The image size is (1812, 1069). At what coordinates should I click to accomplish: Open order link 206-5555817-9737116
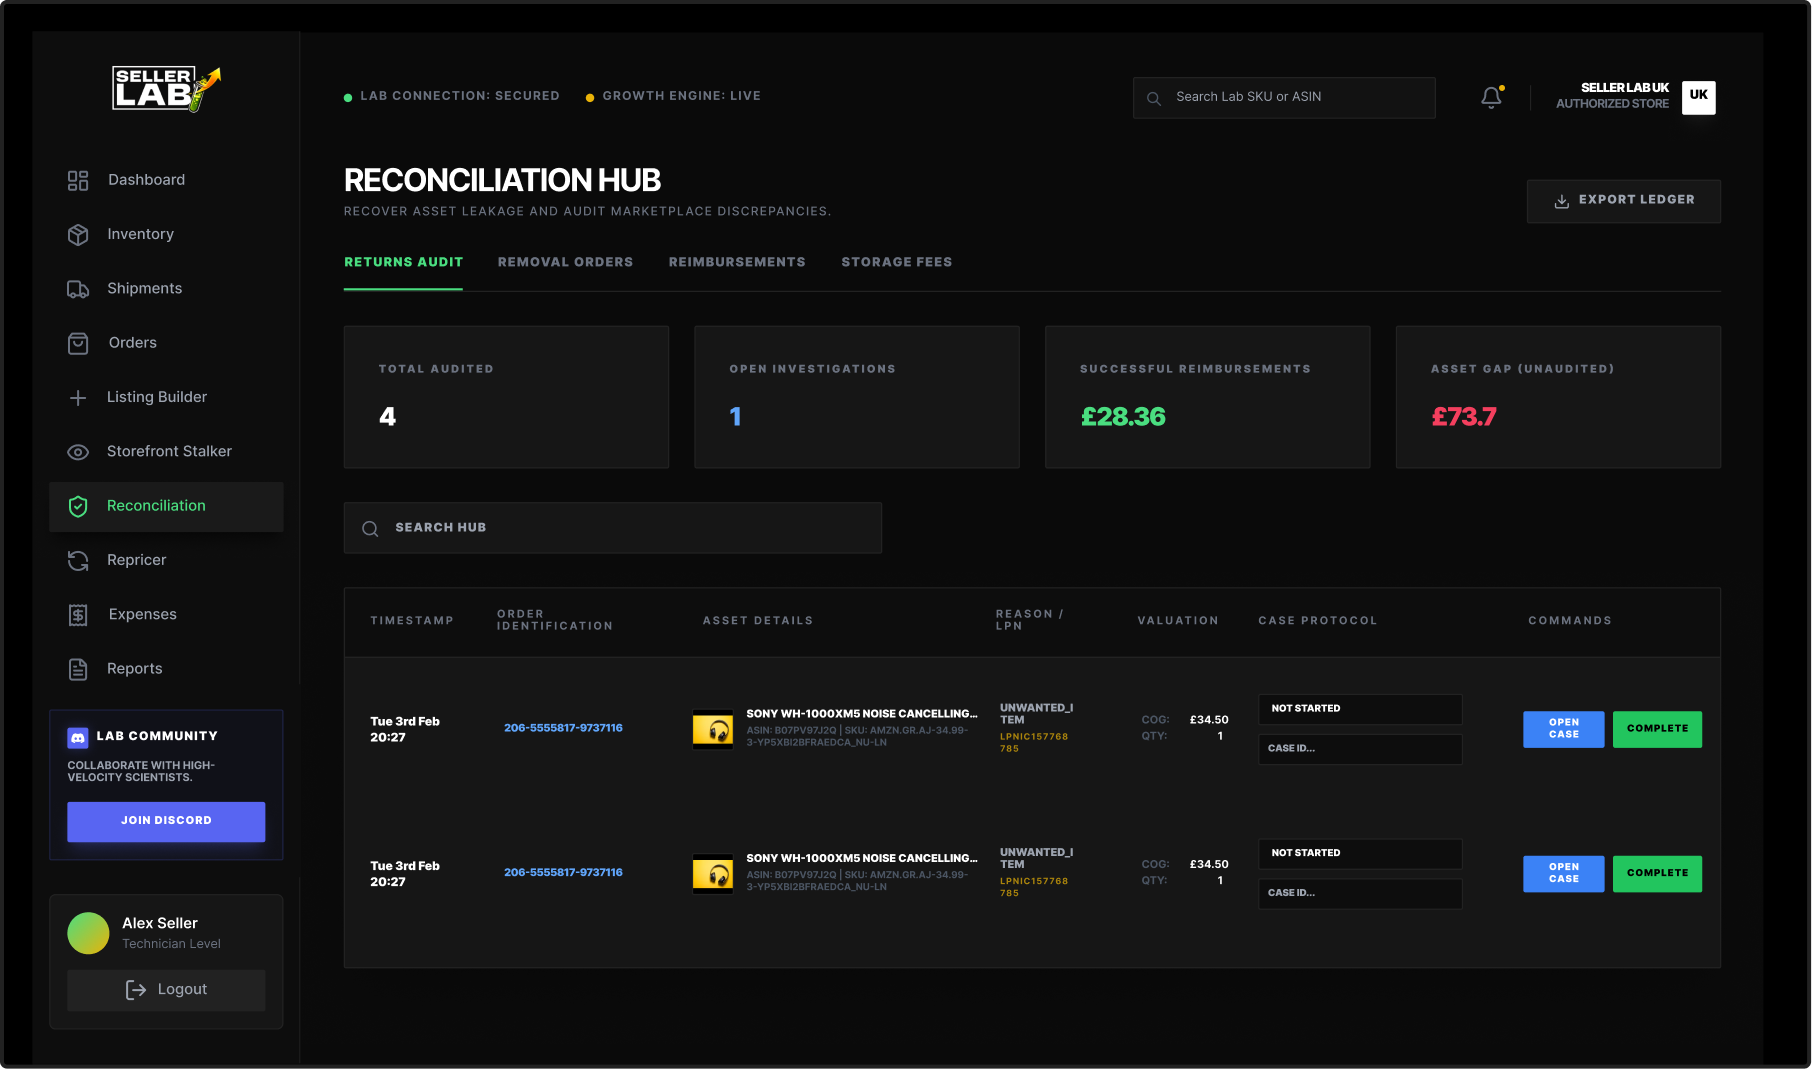[x=563, y=728]
